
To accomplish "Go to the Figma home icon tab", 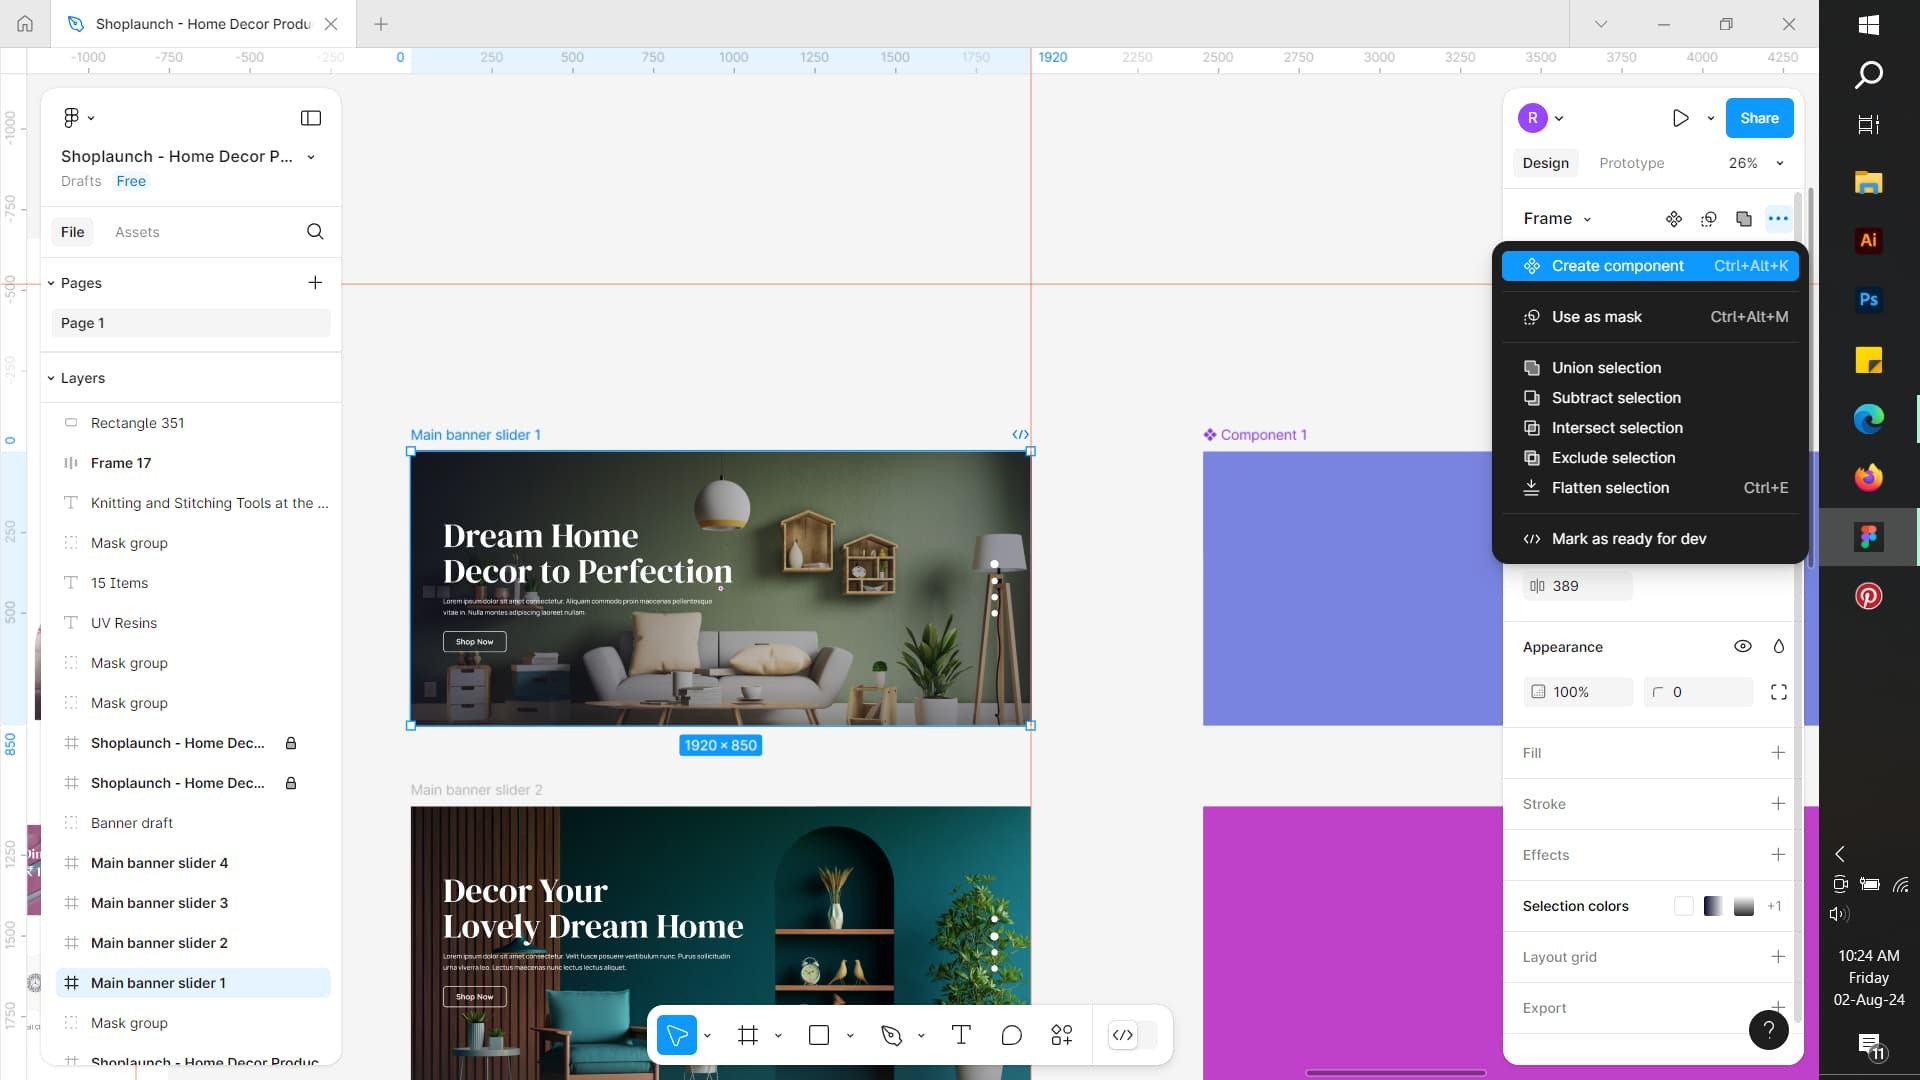I will point(25,24).
